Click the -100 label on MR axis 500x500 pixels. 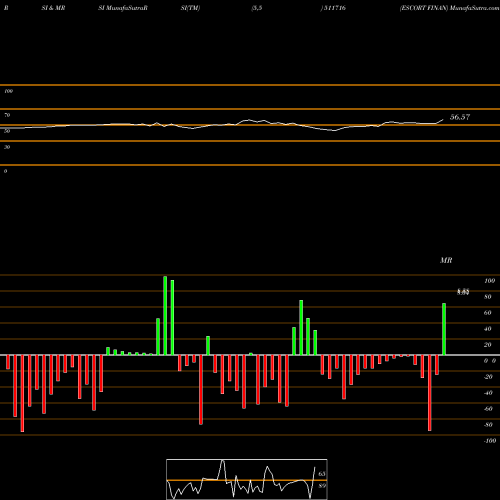click(490, 441)
